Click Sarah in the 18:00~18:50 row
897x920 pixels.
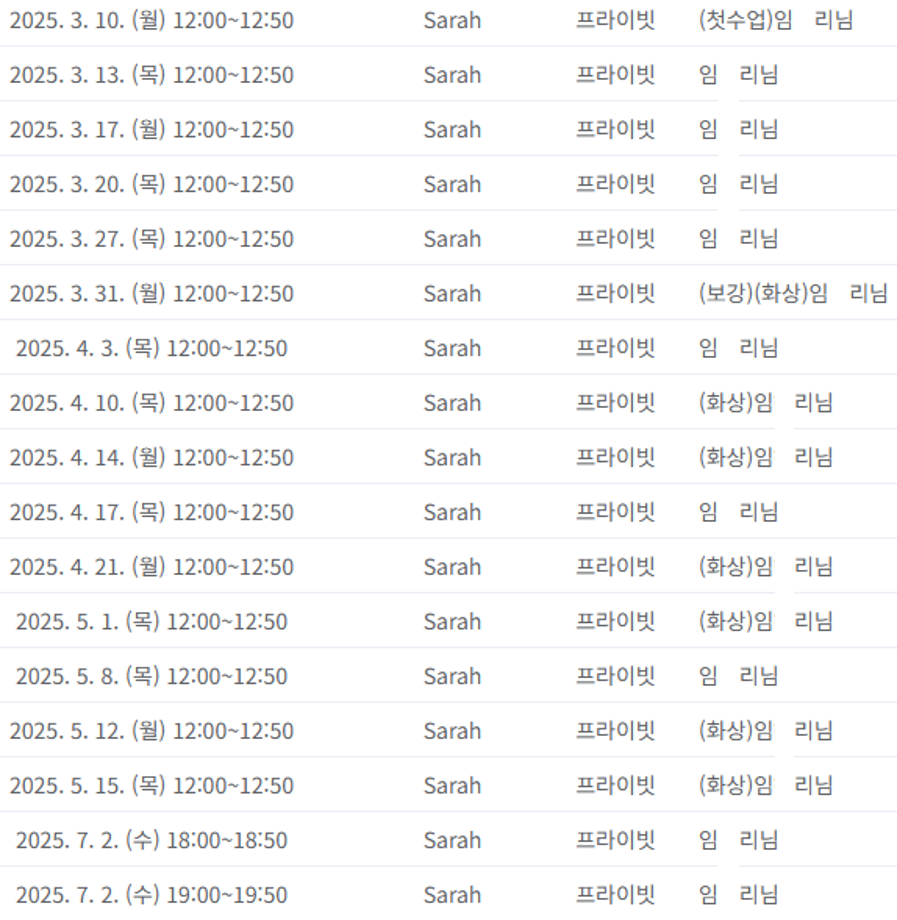click(x=452, y=840)
